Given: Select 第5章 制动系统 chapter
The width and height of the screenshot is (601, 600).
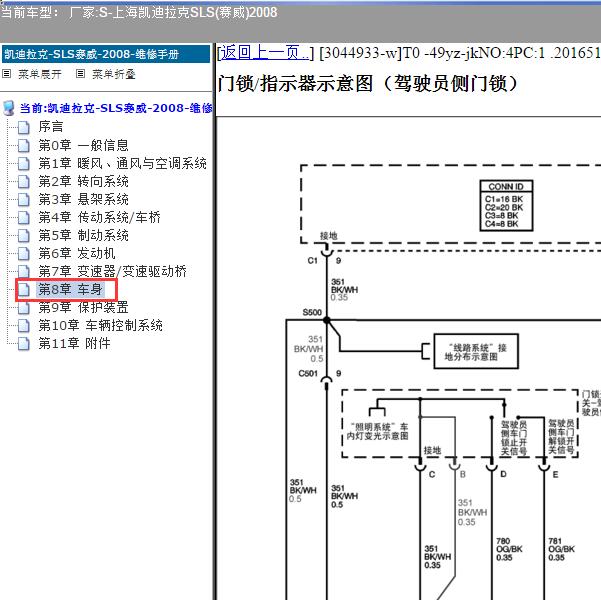Looking at the screenshot, I should point(83,235).
